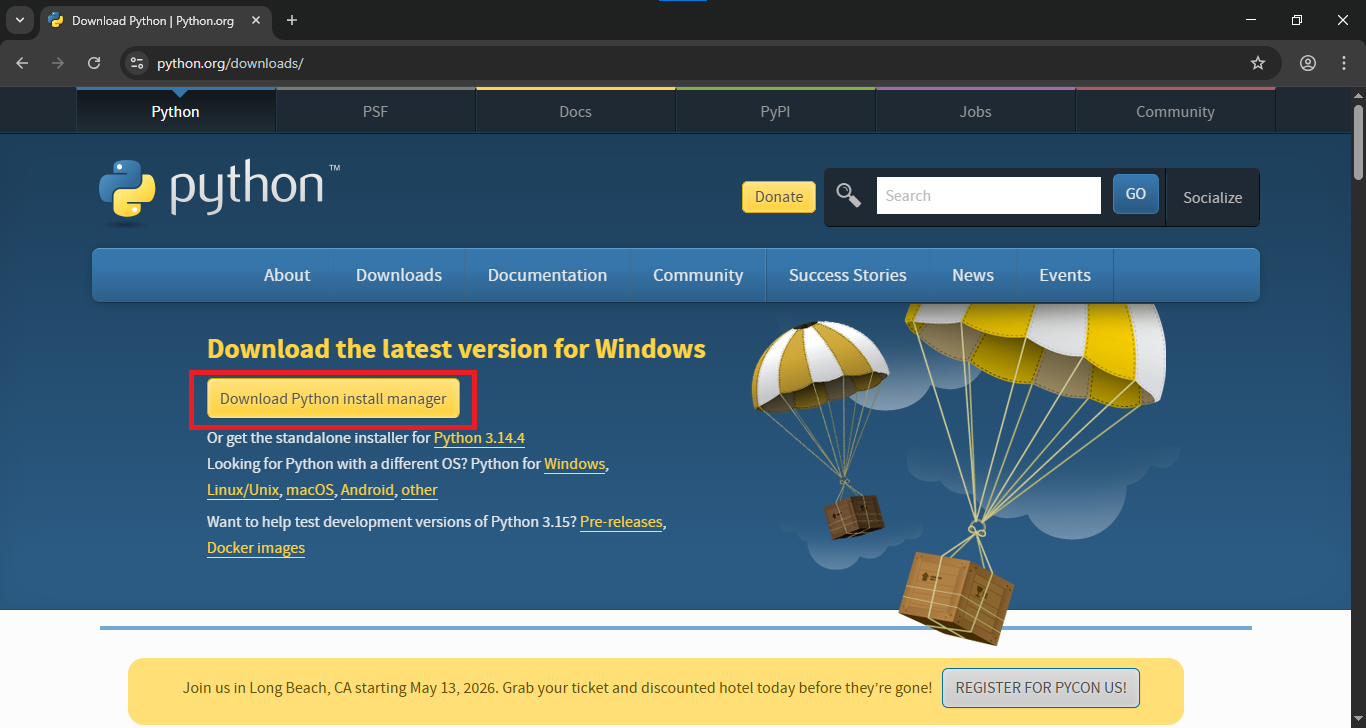The height and width of the screenshot is (728, 1366).
Task: Click the address bar URL
Action: (230, 63)
